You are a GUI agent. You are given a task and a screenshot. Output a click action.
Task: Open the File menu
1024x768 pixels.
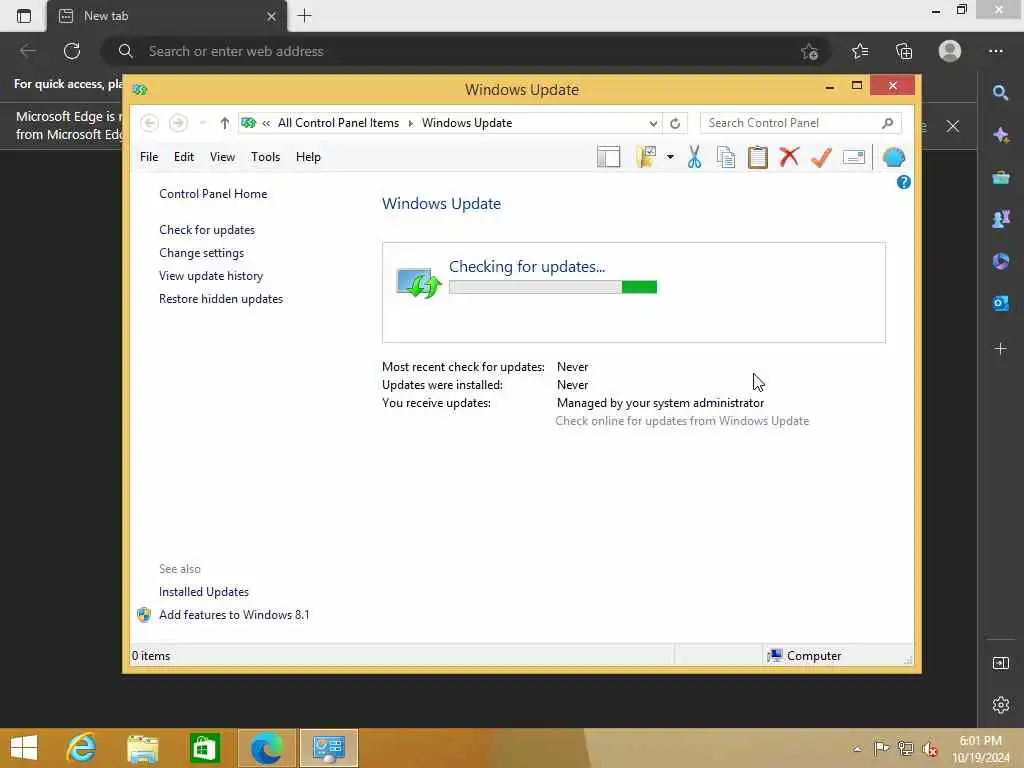[149, 157]
